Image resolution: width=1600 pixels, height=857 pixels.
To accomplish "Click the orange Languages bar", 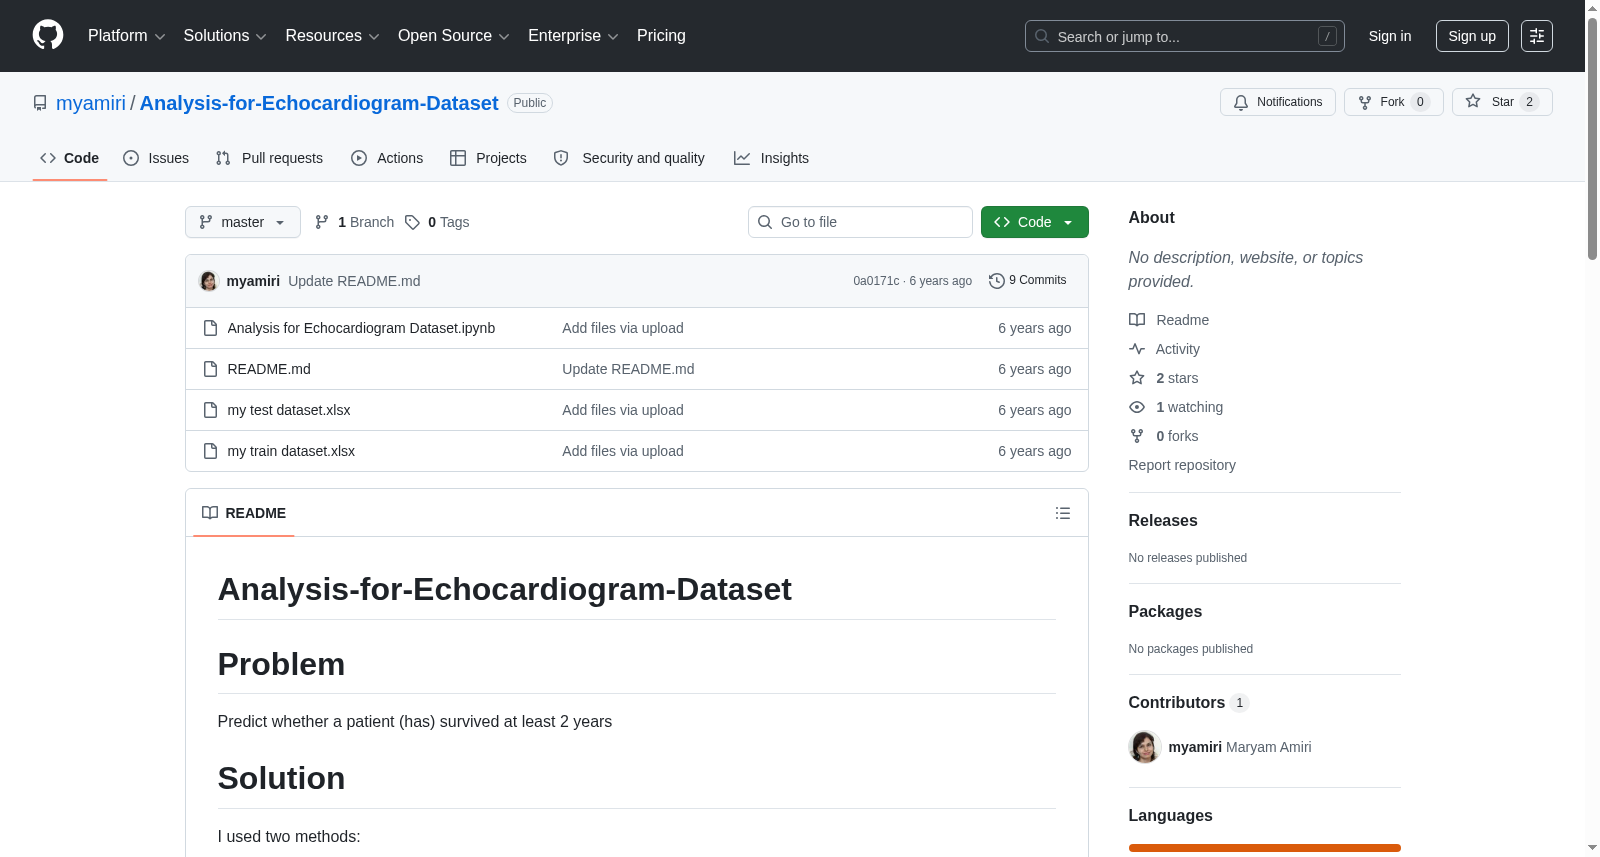I will coord(1265,848).
